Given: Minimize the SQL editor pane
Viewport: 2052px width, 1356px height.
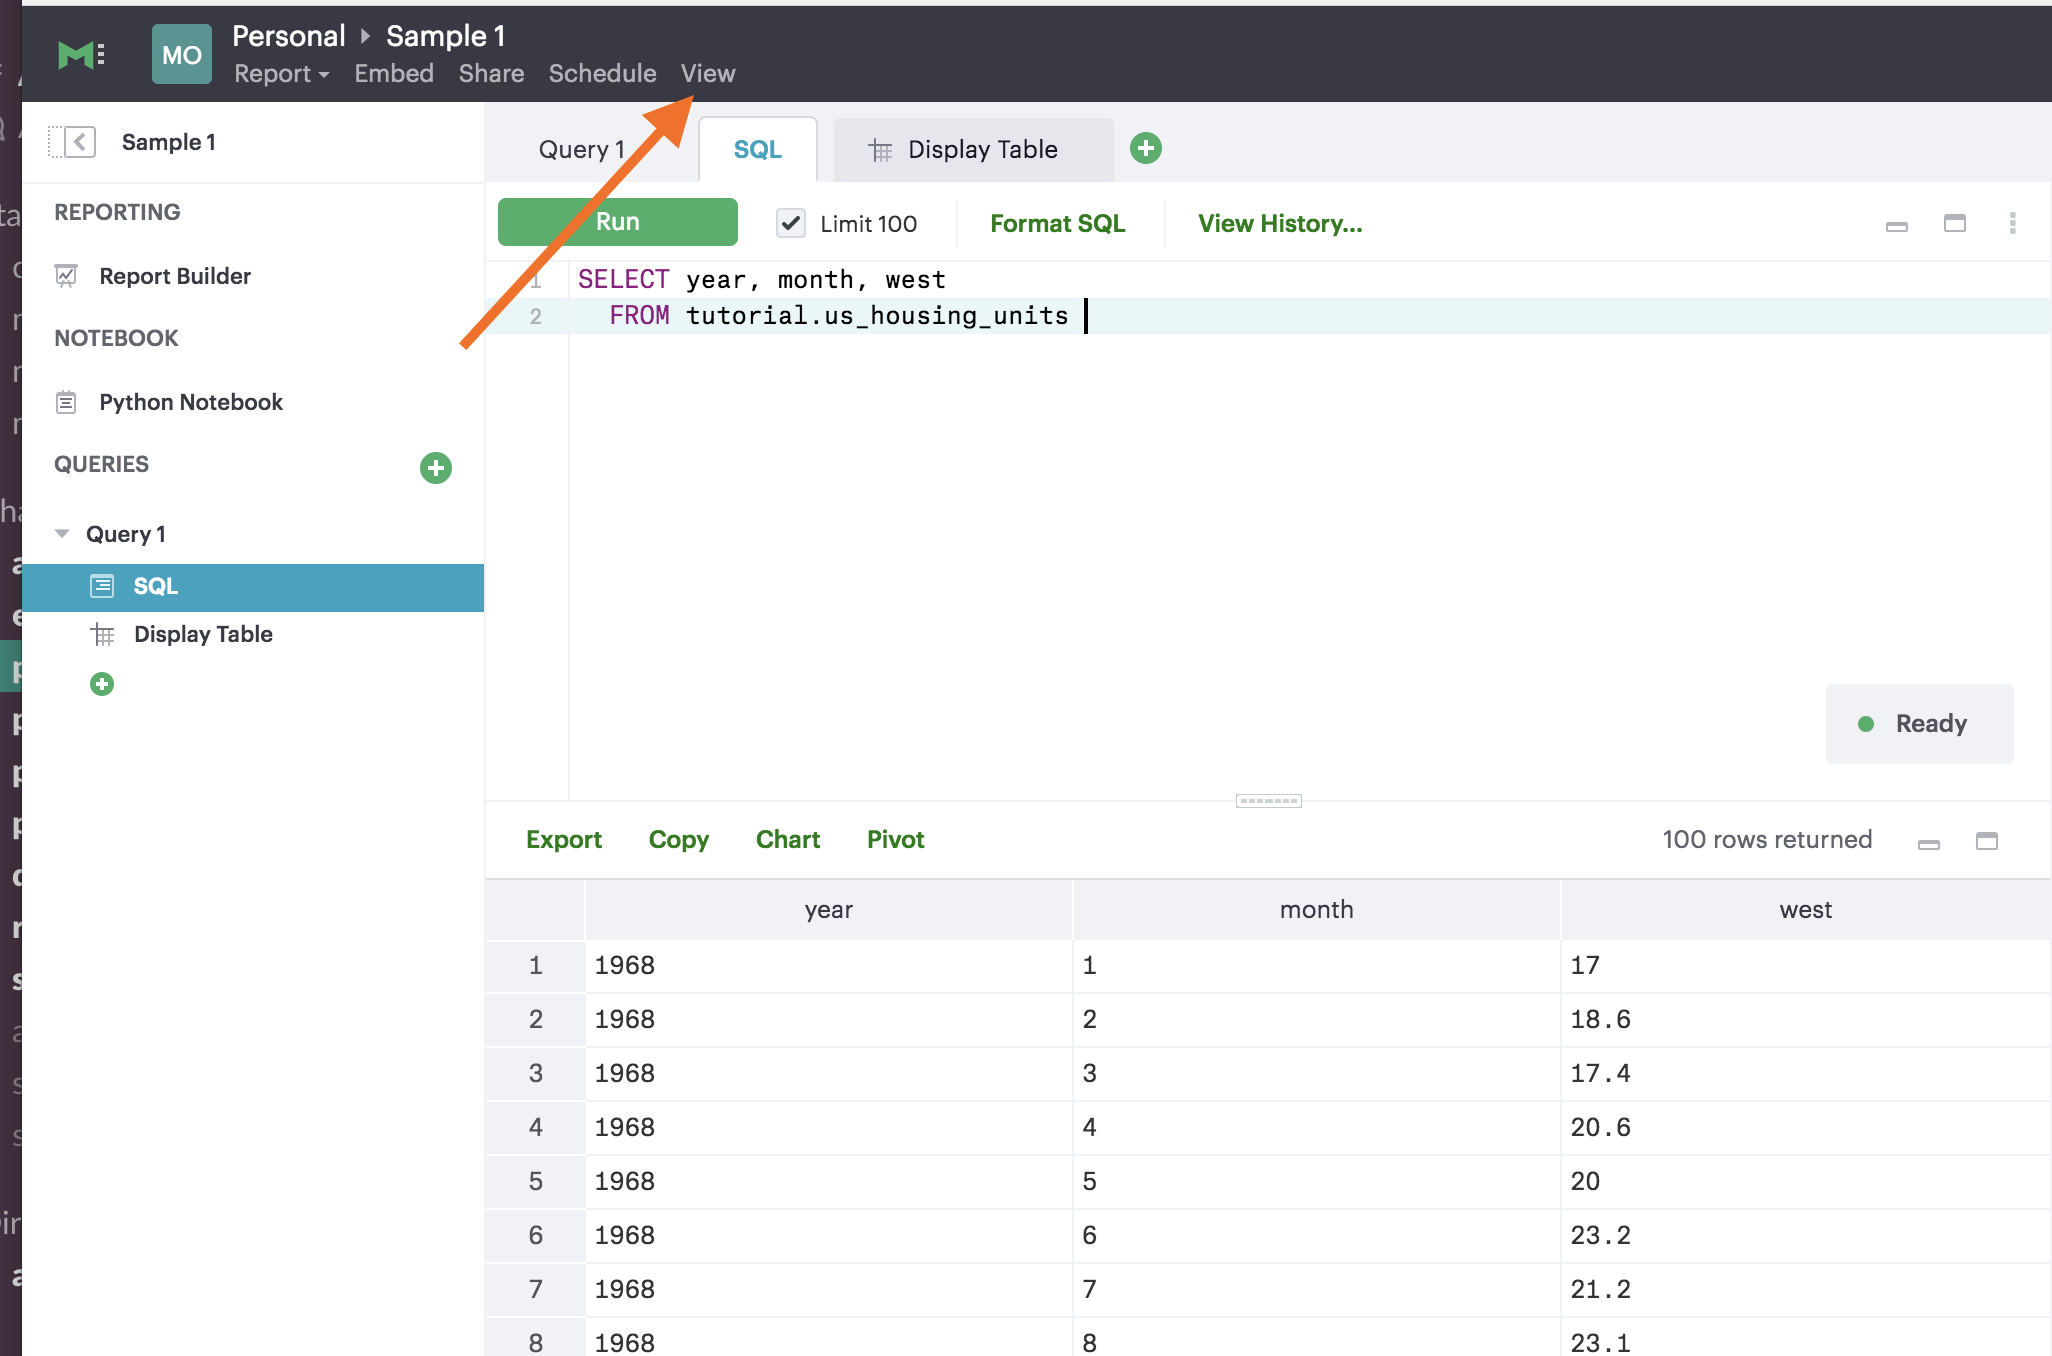Looking at the screenshot, I should click(1896, 226).
